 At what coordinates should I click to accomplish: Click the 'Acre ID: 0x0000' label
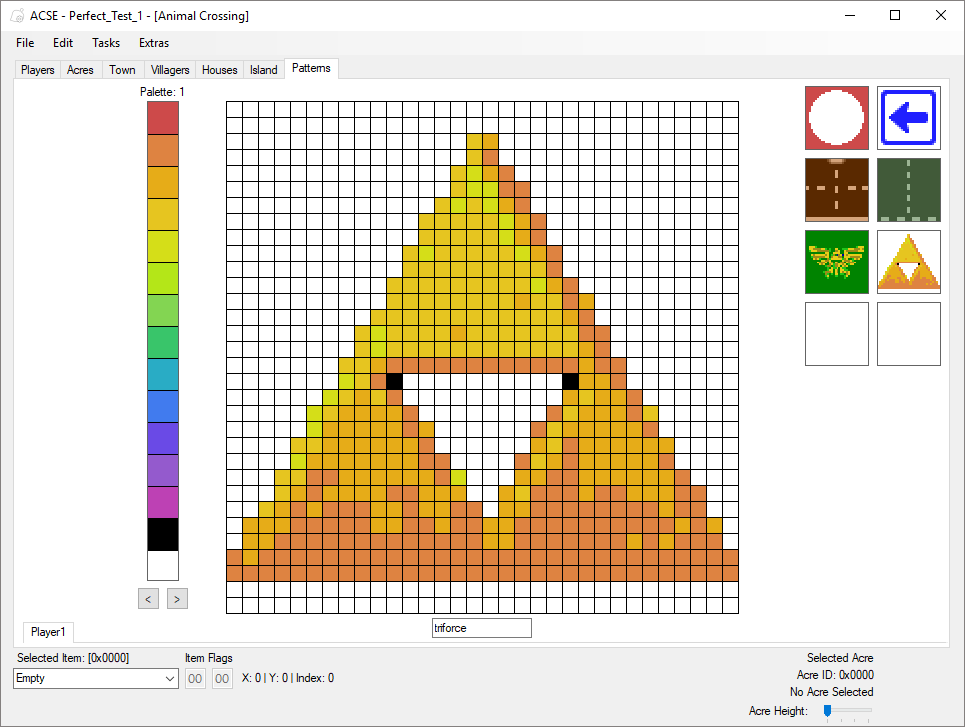coord(835,675)
